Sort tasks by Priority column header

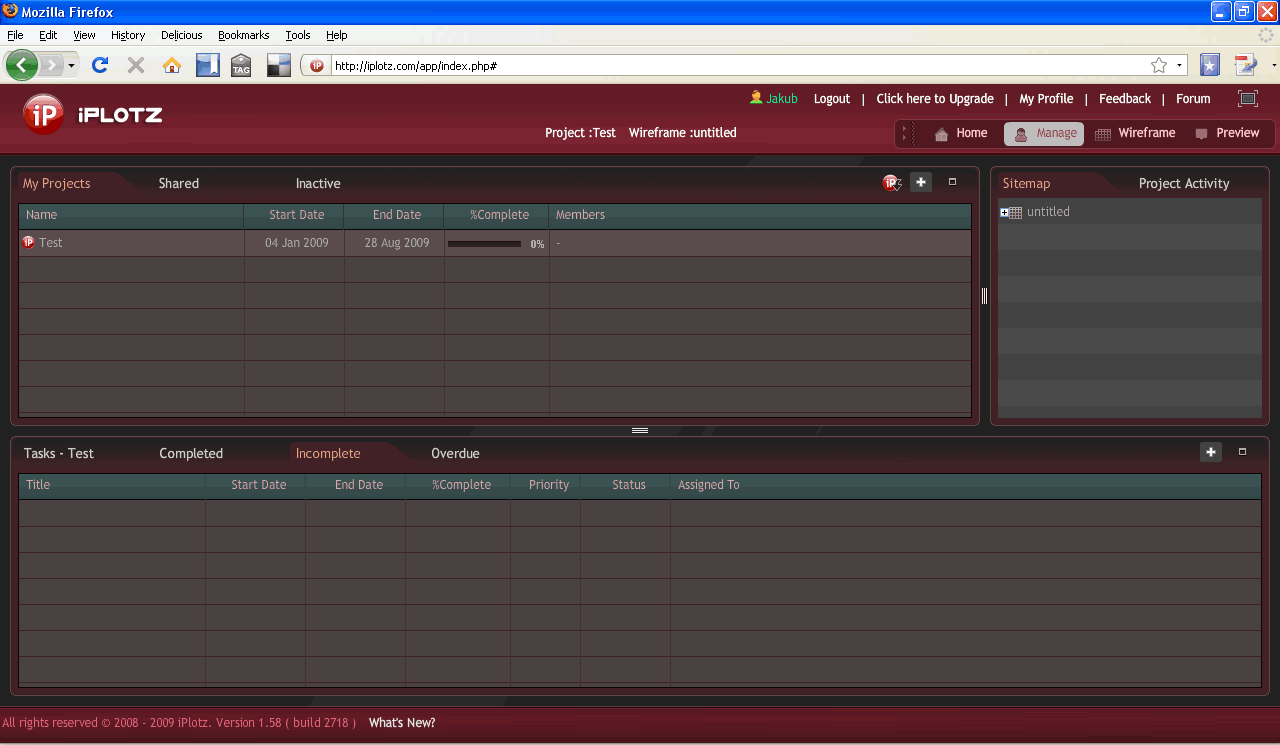coord(548,485)
